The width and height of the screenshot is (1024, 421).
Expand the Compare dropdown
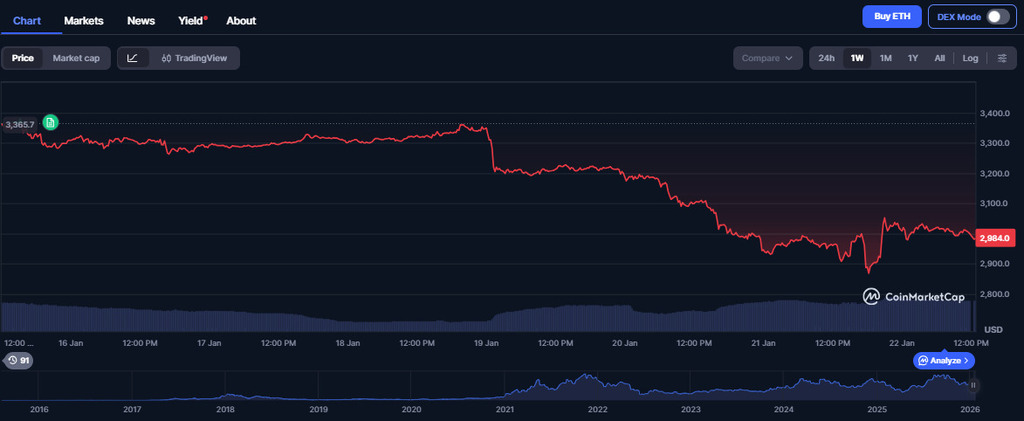pos(768,58)
